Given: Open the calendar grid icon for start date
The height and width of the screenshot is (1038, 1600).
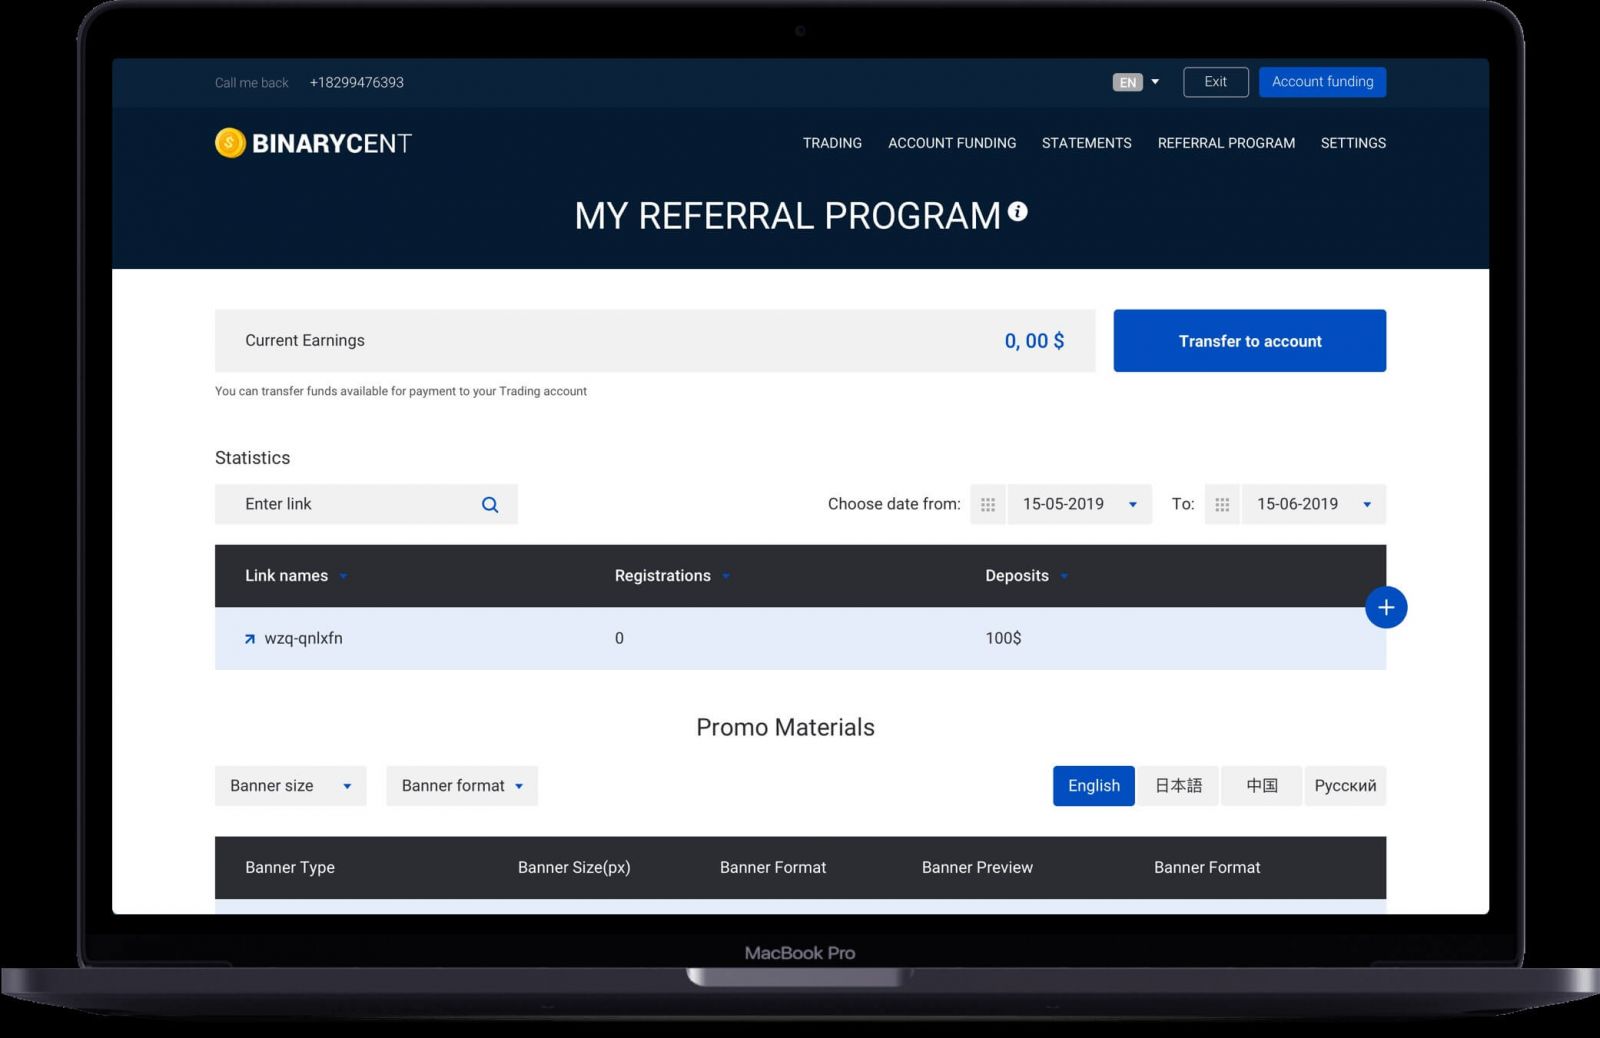Looking at the screenshot, I should [988, 505].
